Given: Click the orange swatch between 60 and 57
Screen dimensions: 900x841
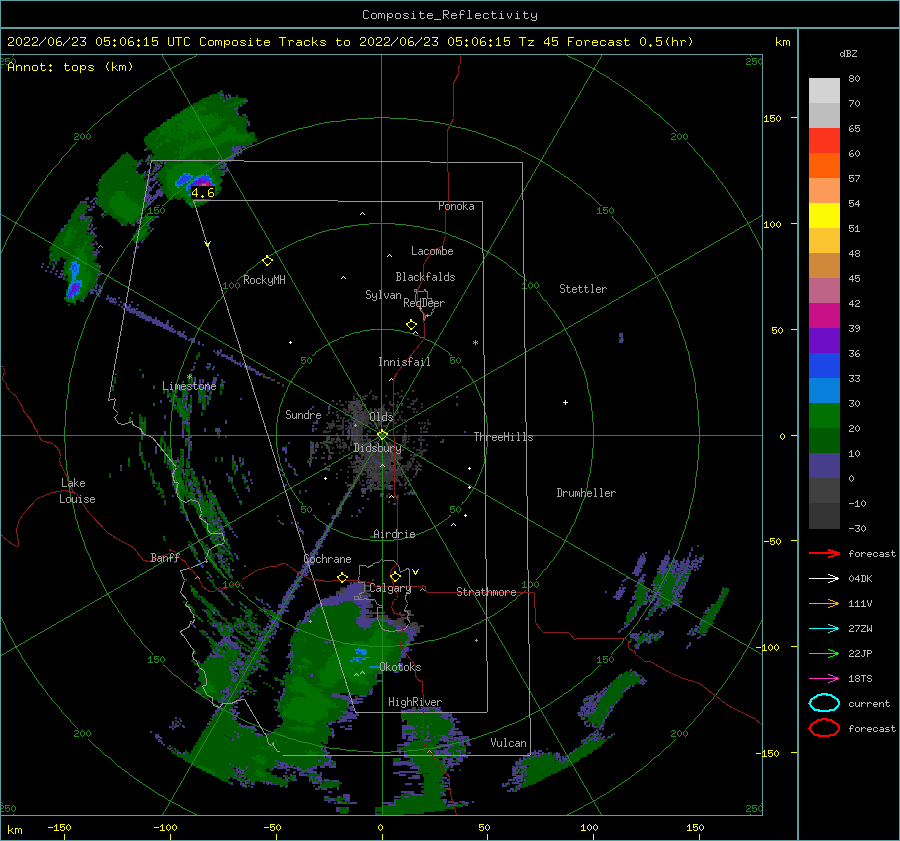Looking at the screenshot, I should 824,166.
